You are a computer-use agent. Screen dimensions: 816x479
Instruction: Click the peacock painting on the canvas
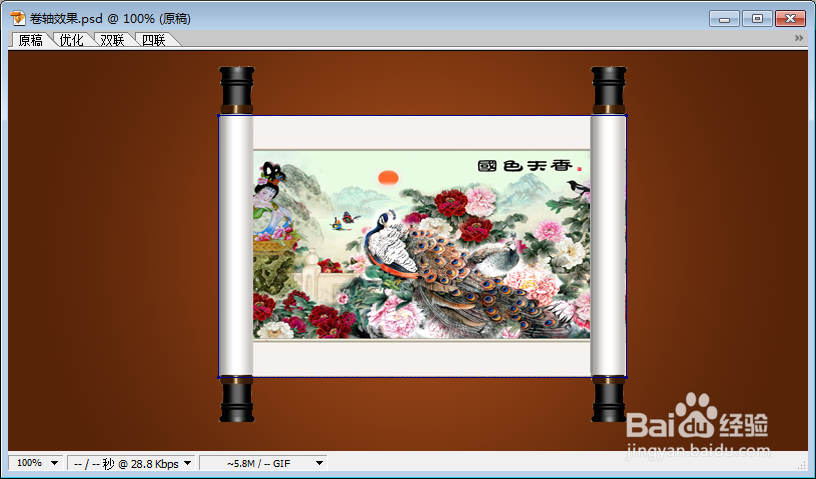(x=422, y=245)
